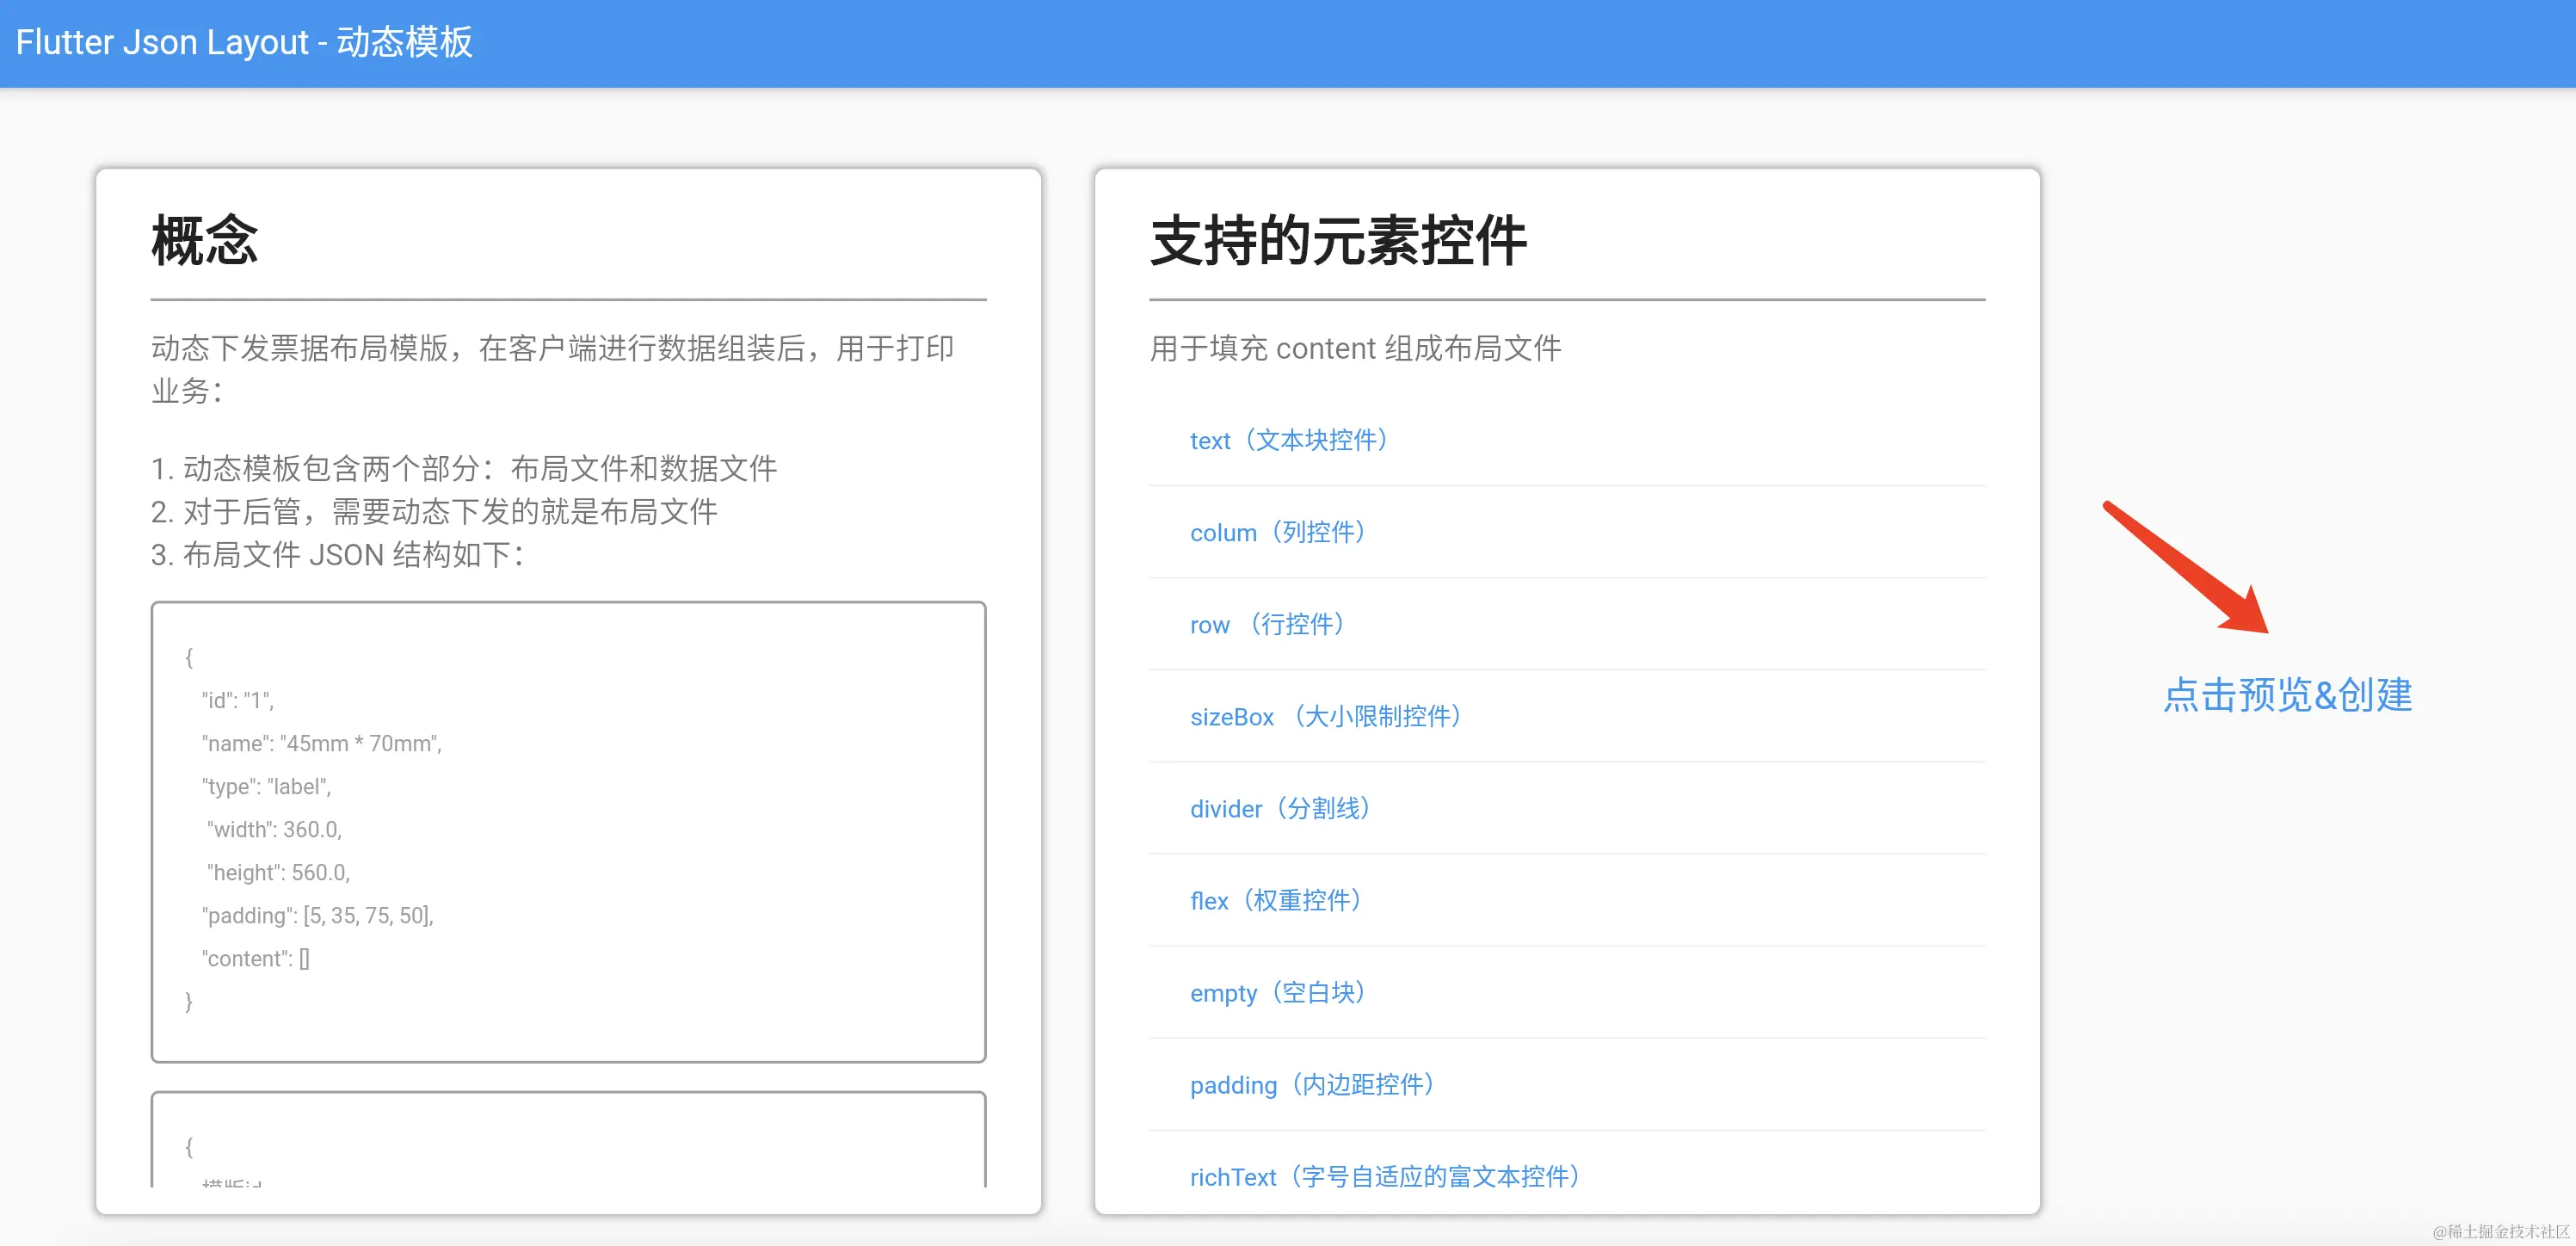
Task: Select padding (内边距控件) list entry
Action: click(x=1311, y=1084)
